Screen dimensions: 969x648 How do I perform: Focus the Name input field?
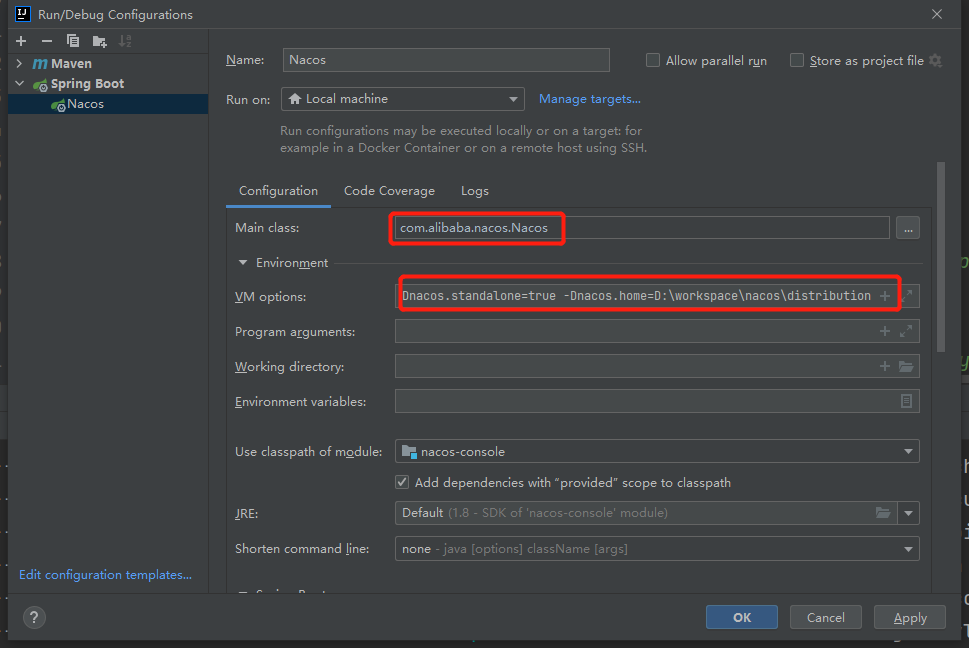(446, 60)
